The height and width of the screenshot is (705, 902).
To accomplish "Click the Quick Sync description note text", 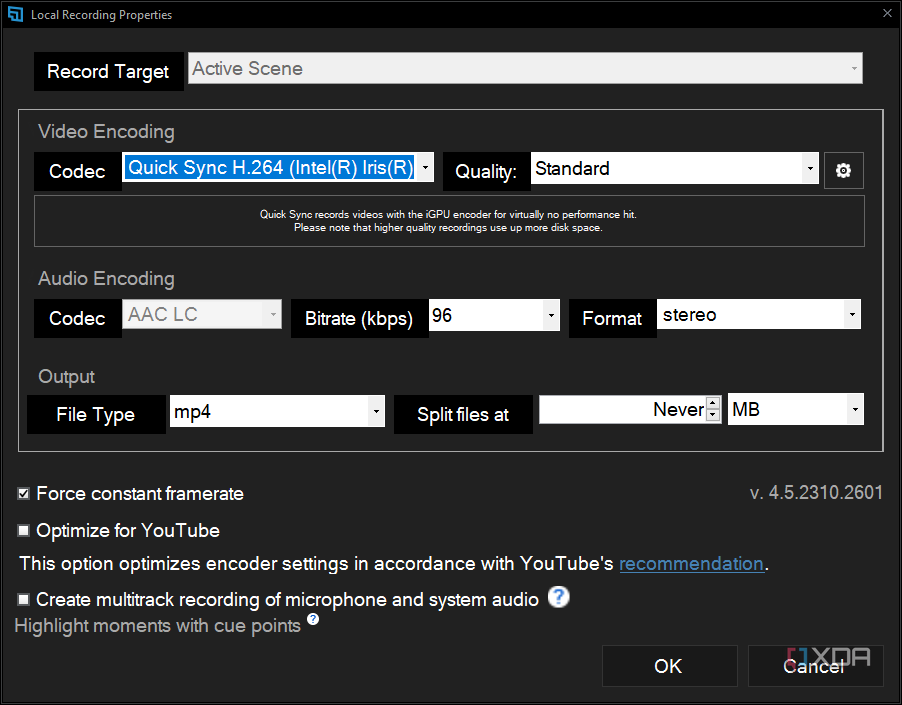I will click(x=448, y=221).
